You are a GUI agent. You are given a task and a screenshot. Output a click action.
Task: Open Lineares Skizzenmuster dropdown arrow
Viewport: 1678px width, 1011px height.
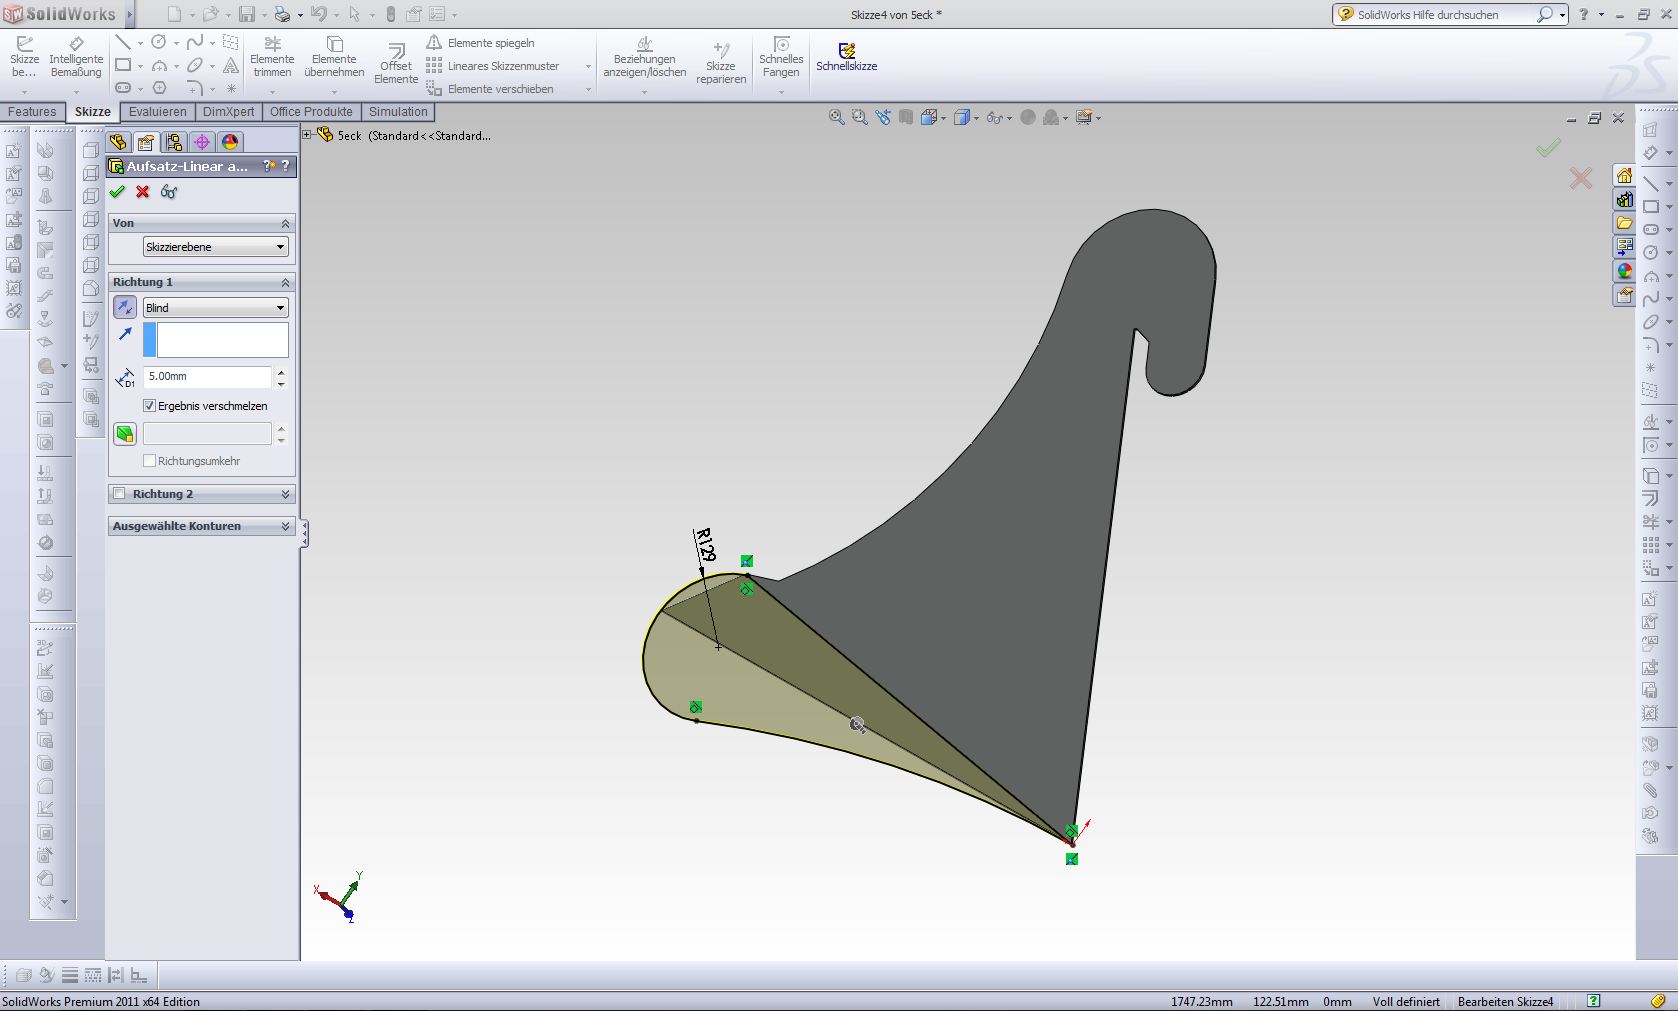[x=588, y=66]
